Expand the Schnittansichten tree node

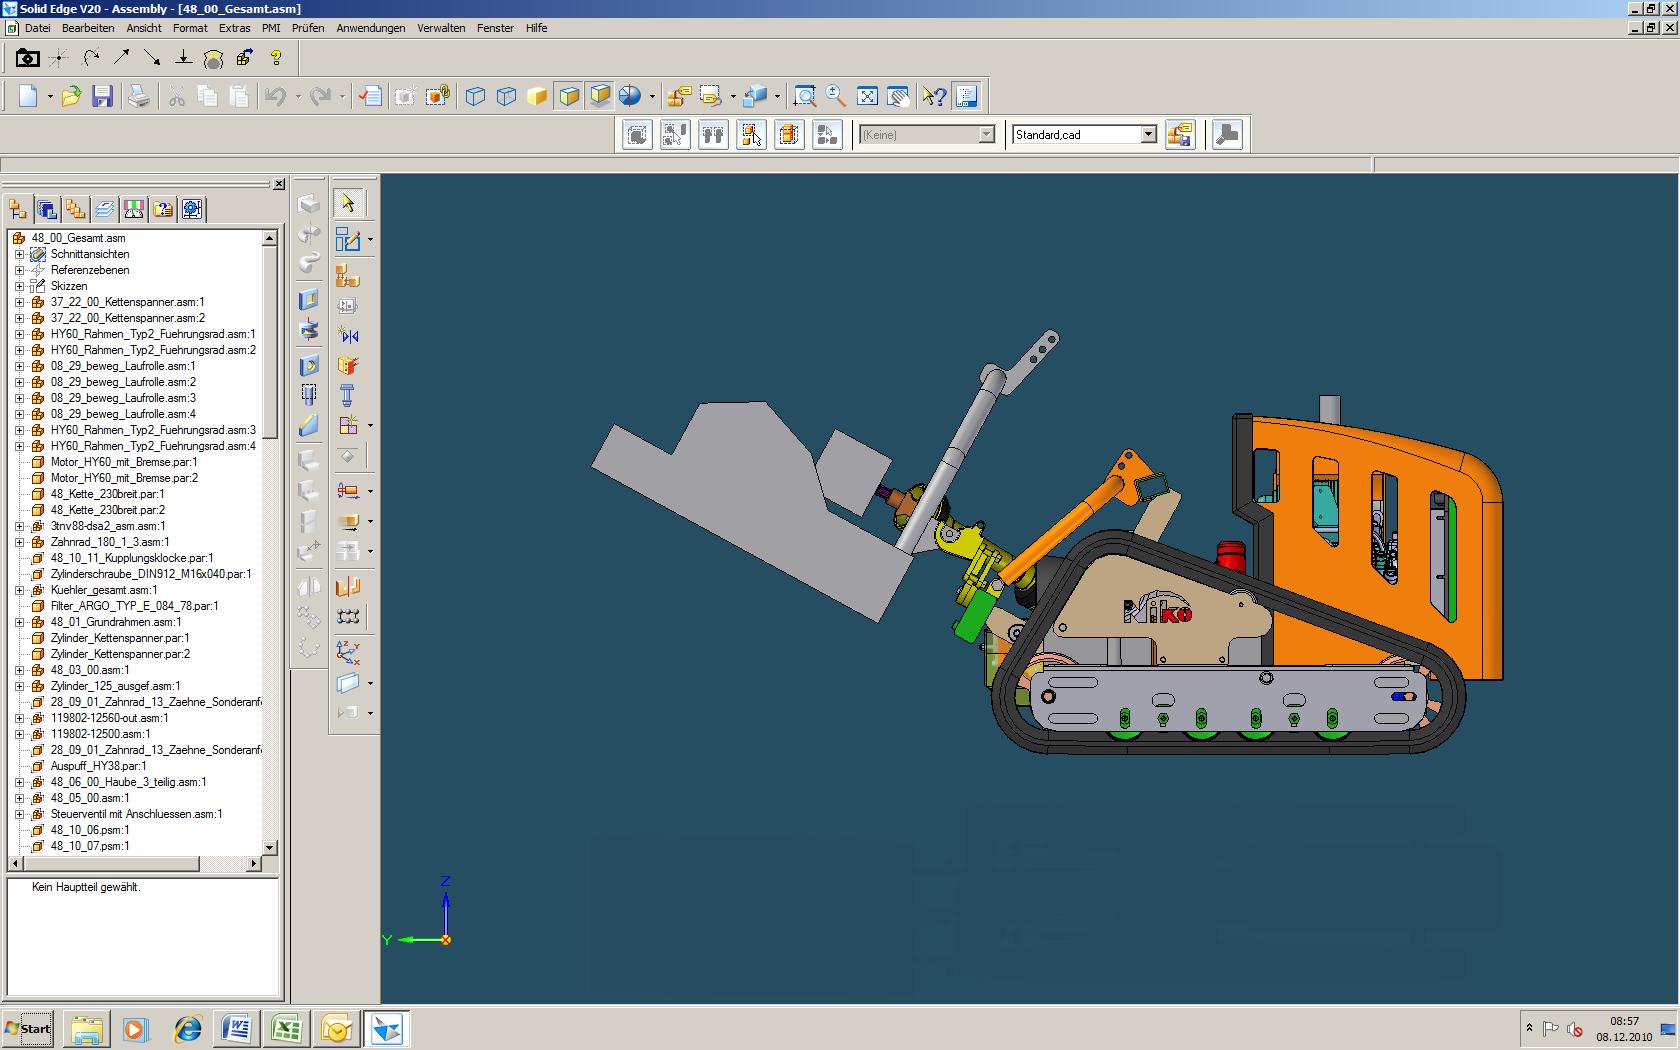tap(19, 254)
